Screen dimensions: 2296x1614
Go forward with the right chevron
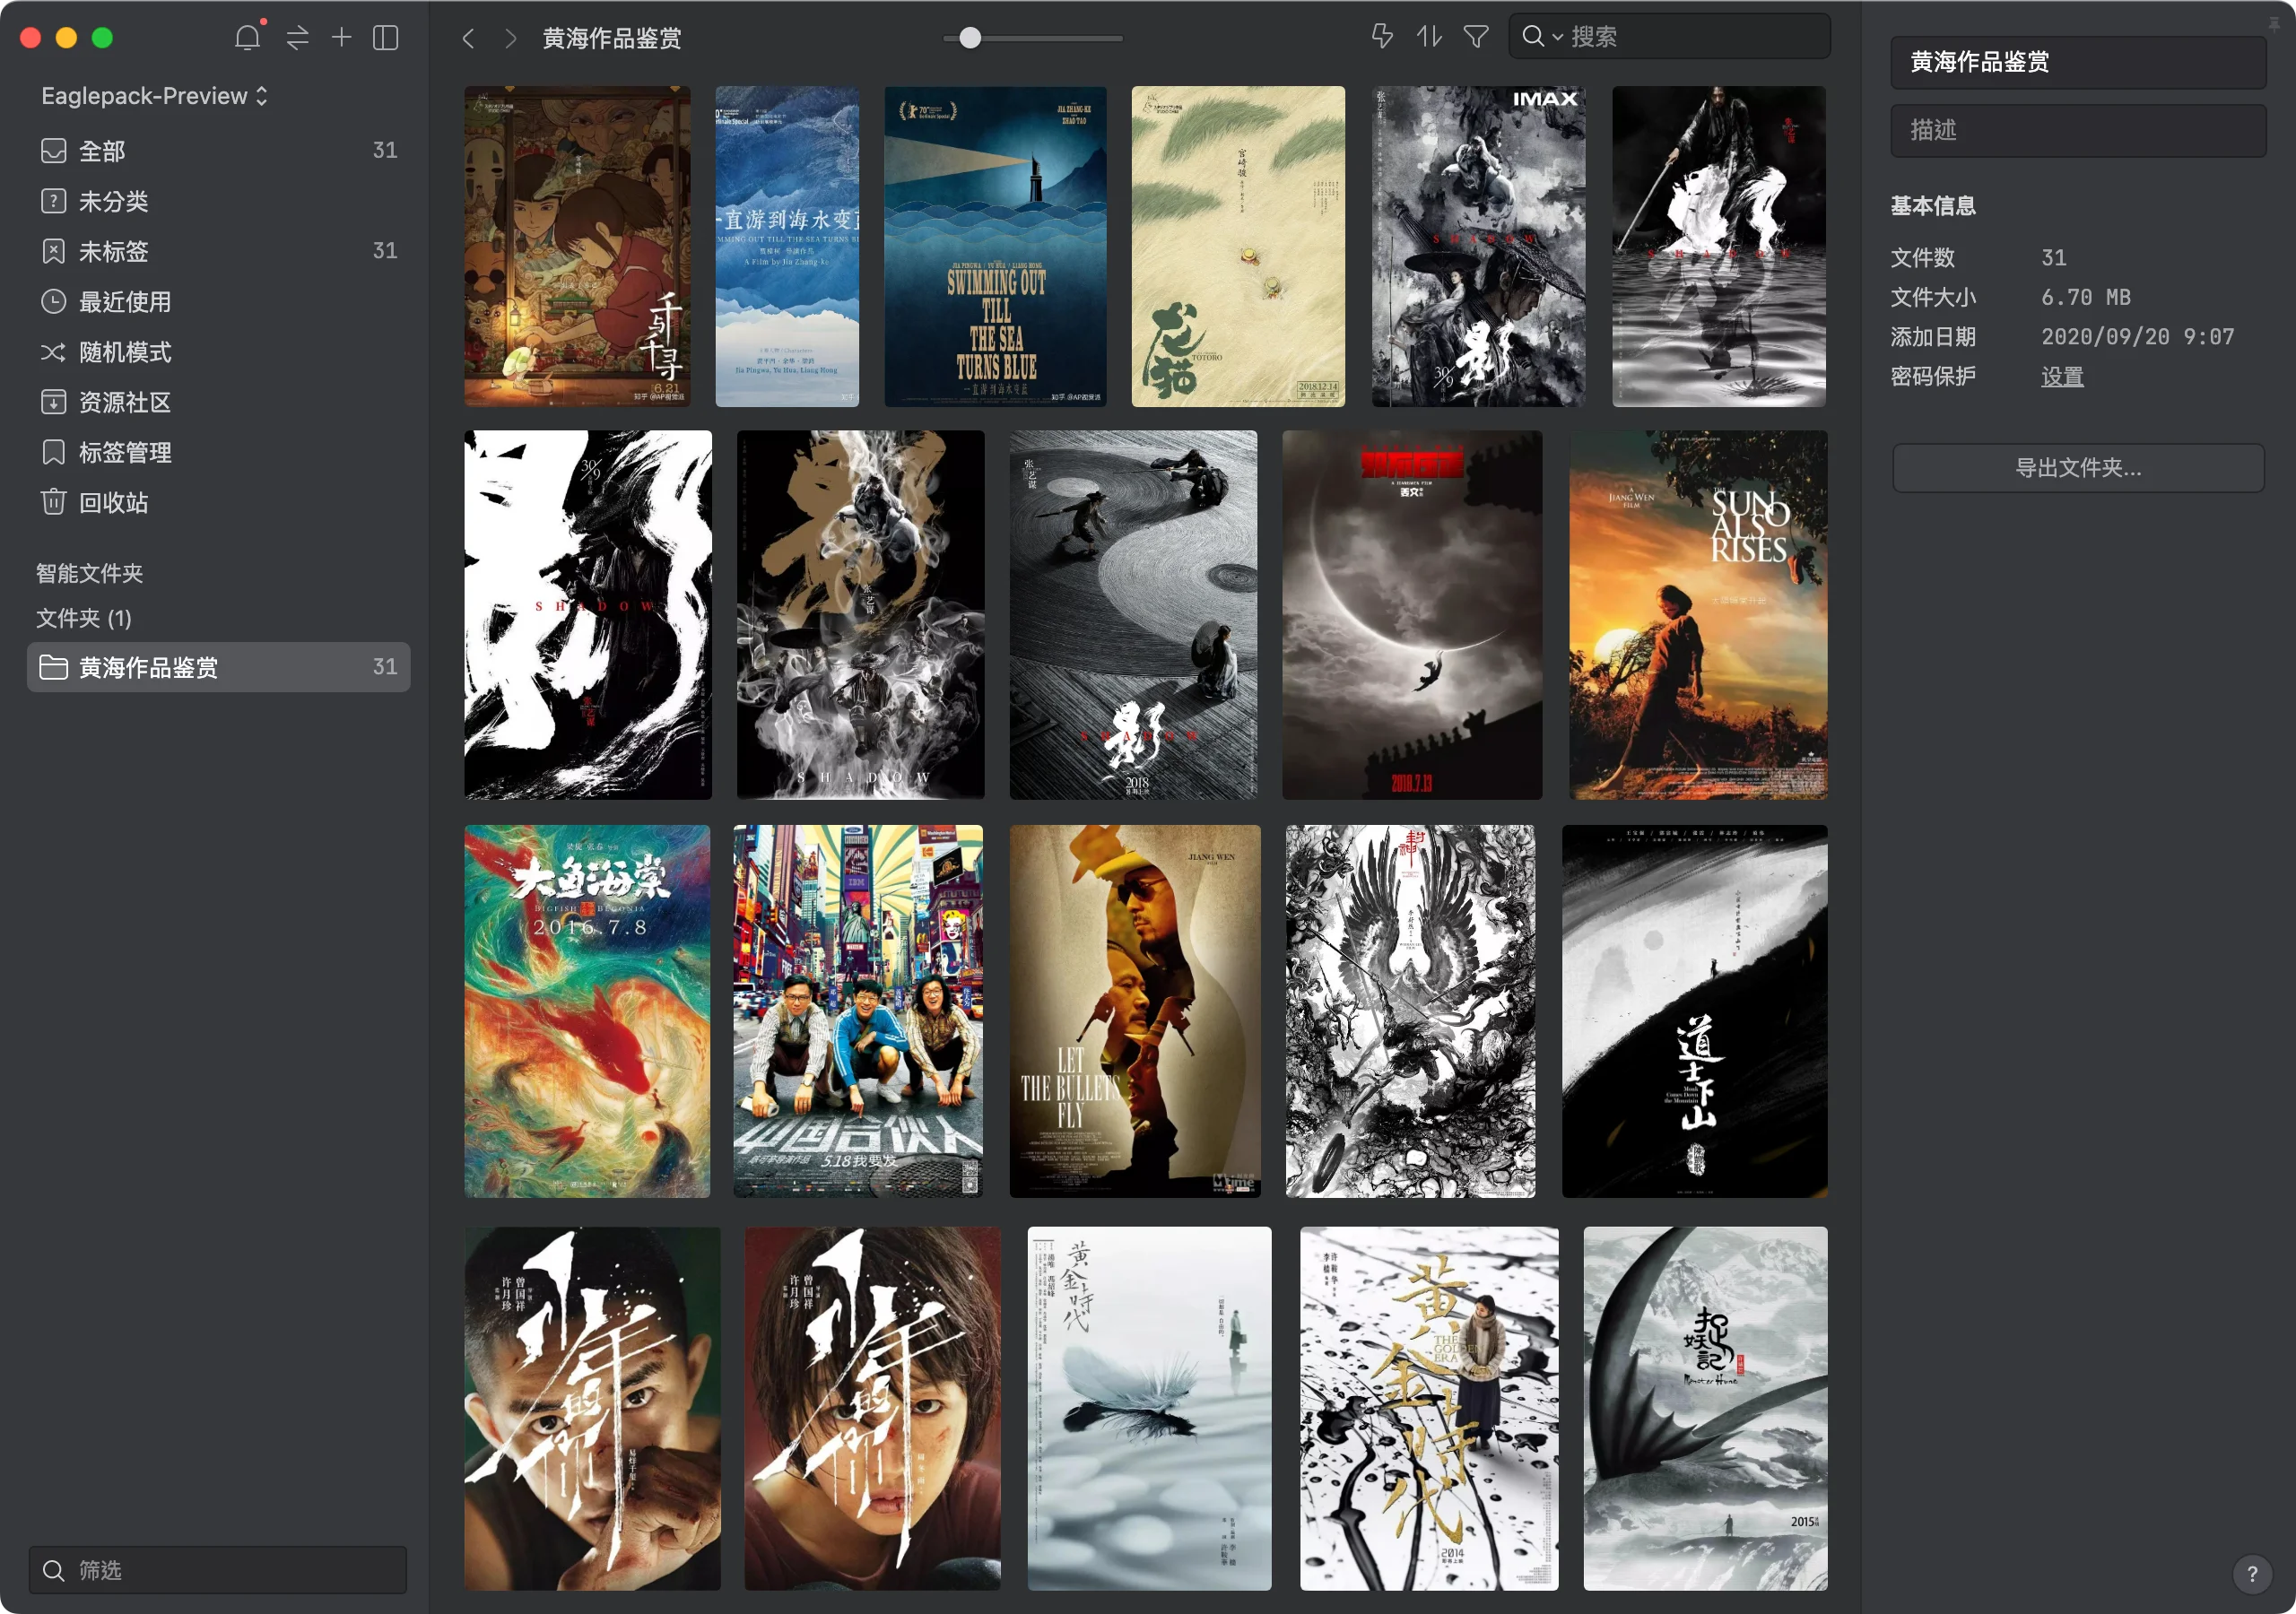(x=511, y=38)
